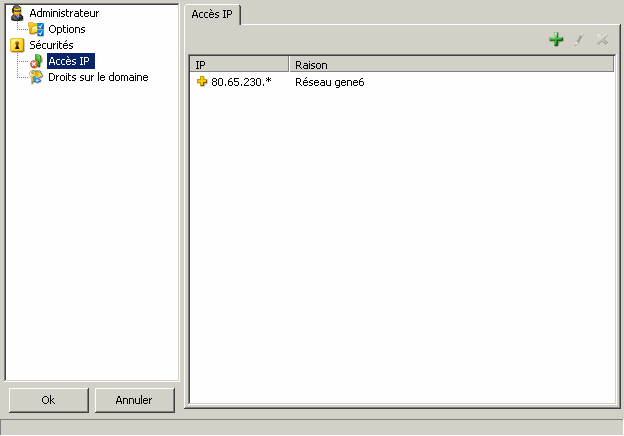Viewport: 624px width, 436px height.
Task: Click the Réseau gene6 reason cell
Action: click(330, 82)
